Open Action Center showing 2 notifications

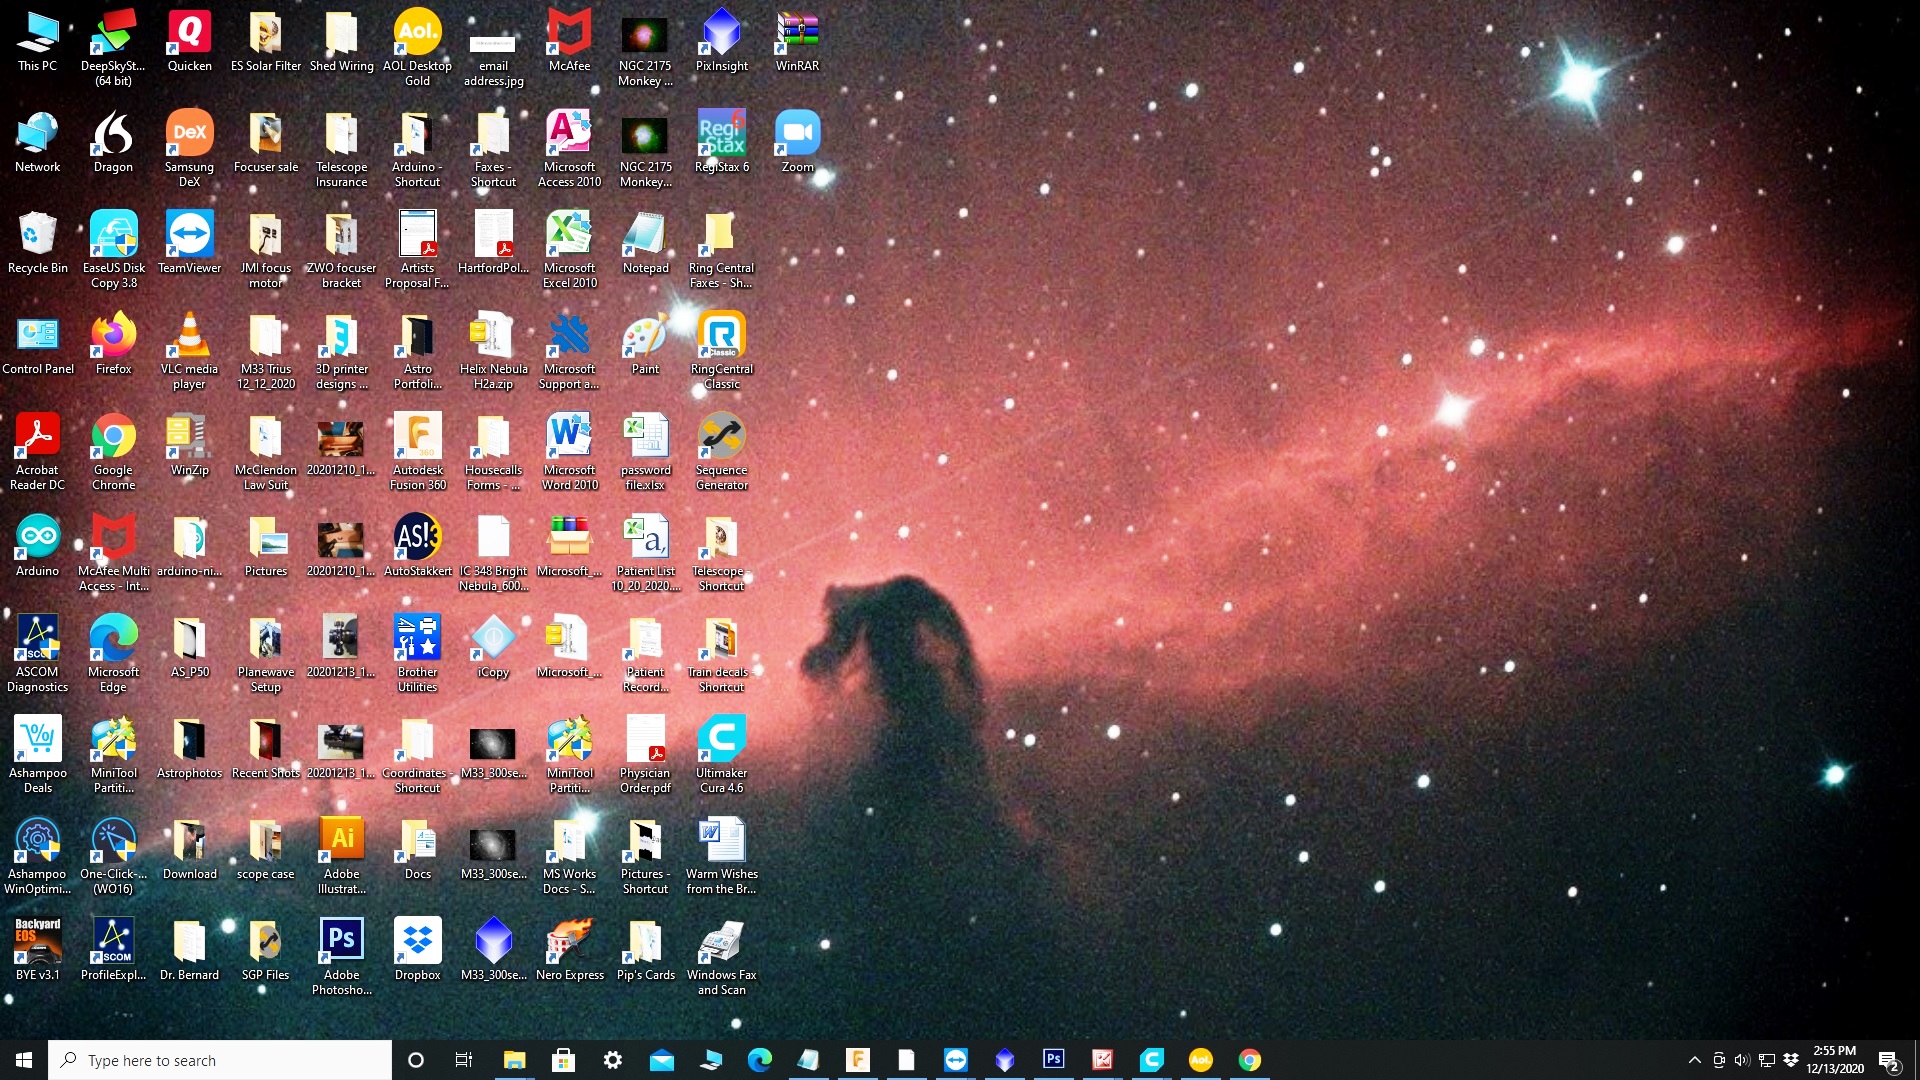1889,1060
